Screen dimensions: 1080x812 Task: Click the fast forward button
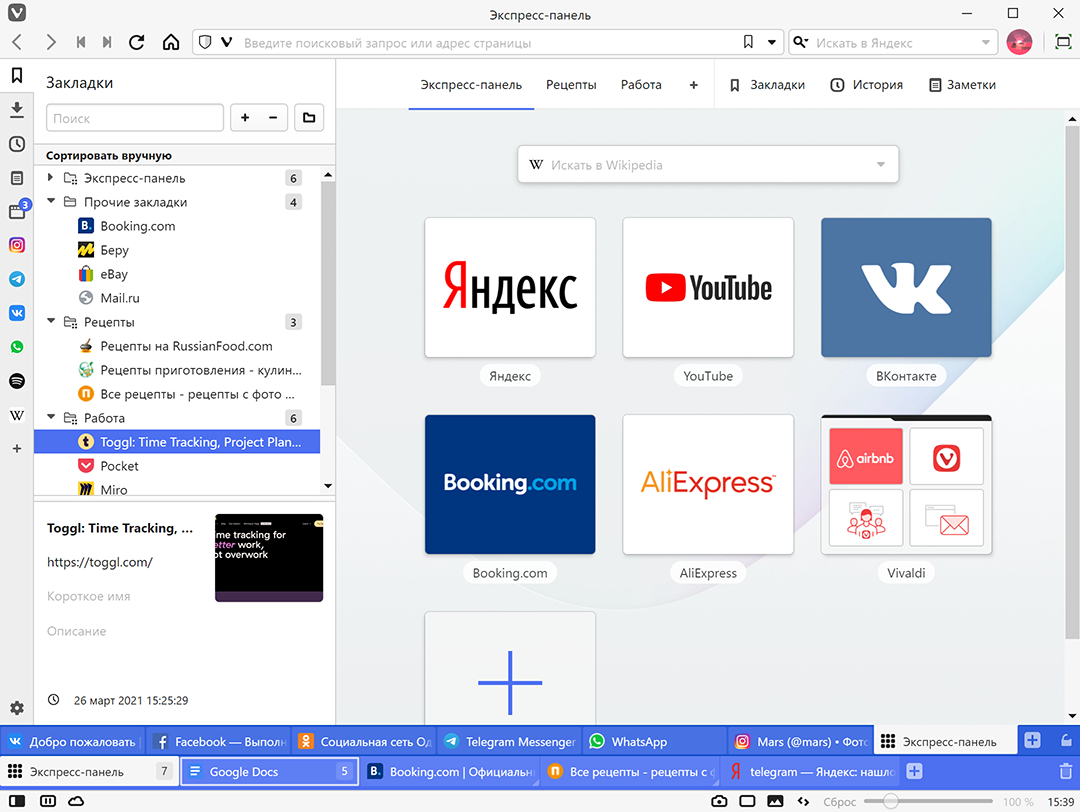(107, 43)
